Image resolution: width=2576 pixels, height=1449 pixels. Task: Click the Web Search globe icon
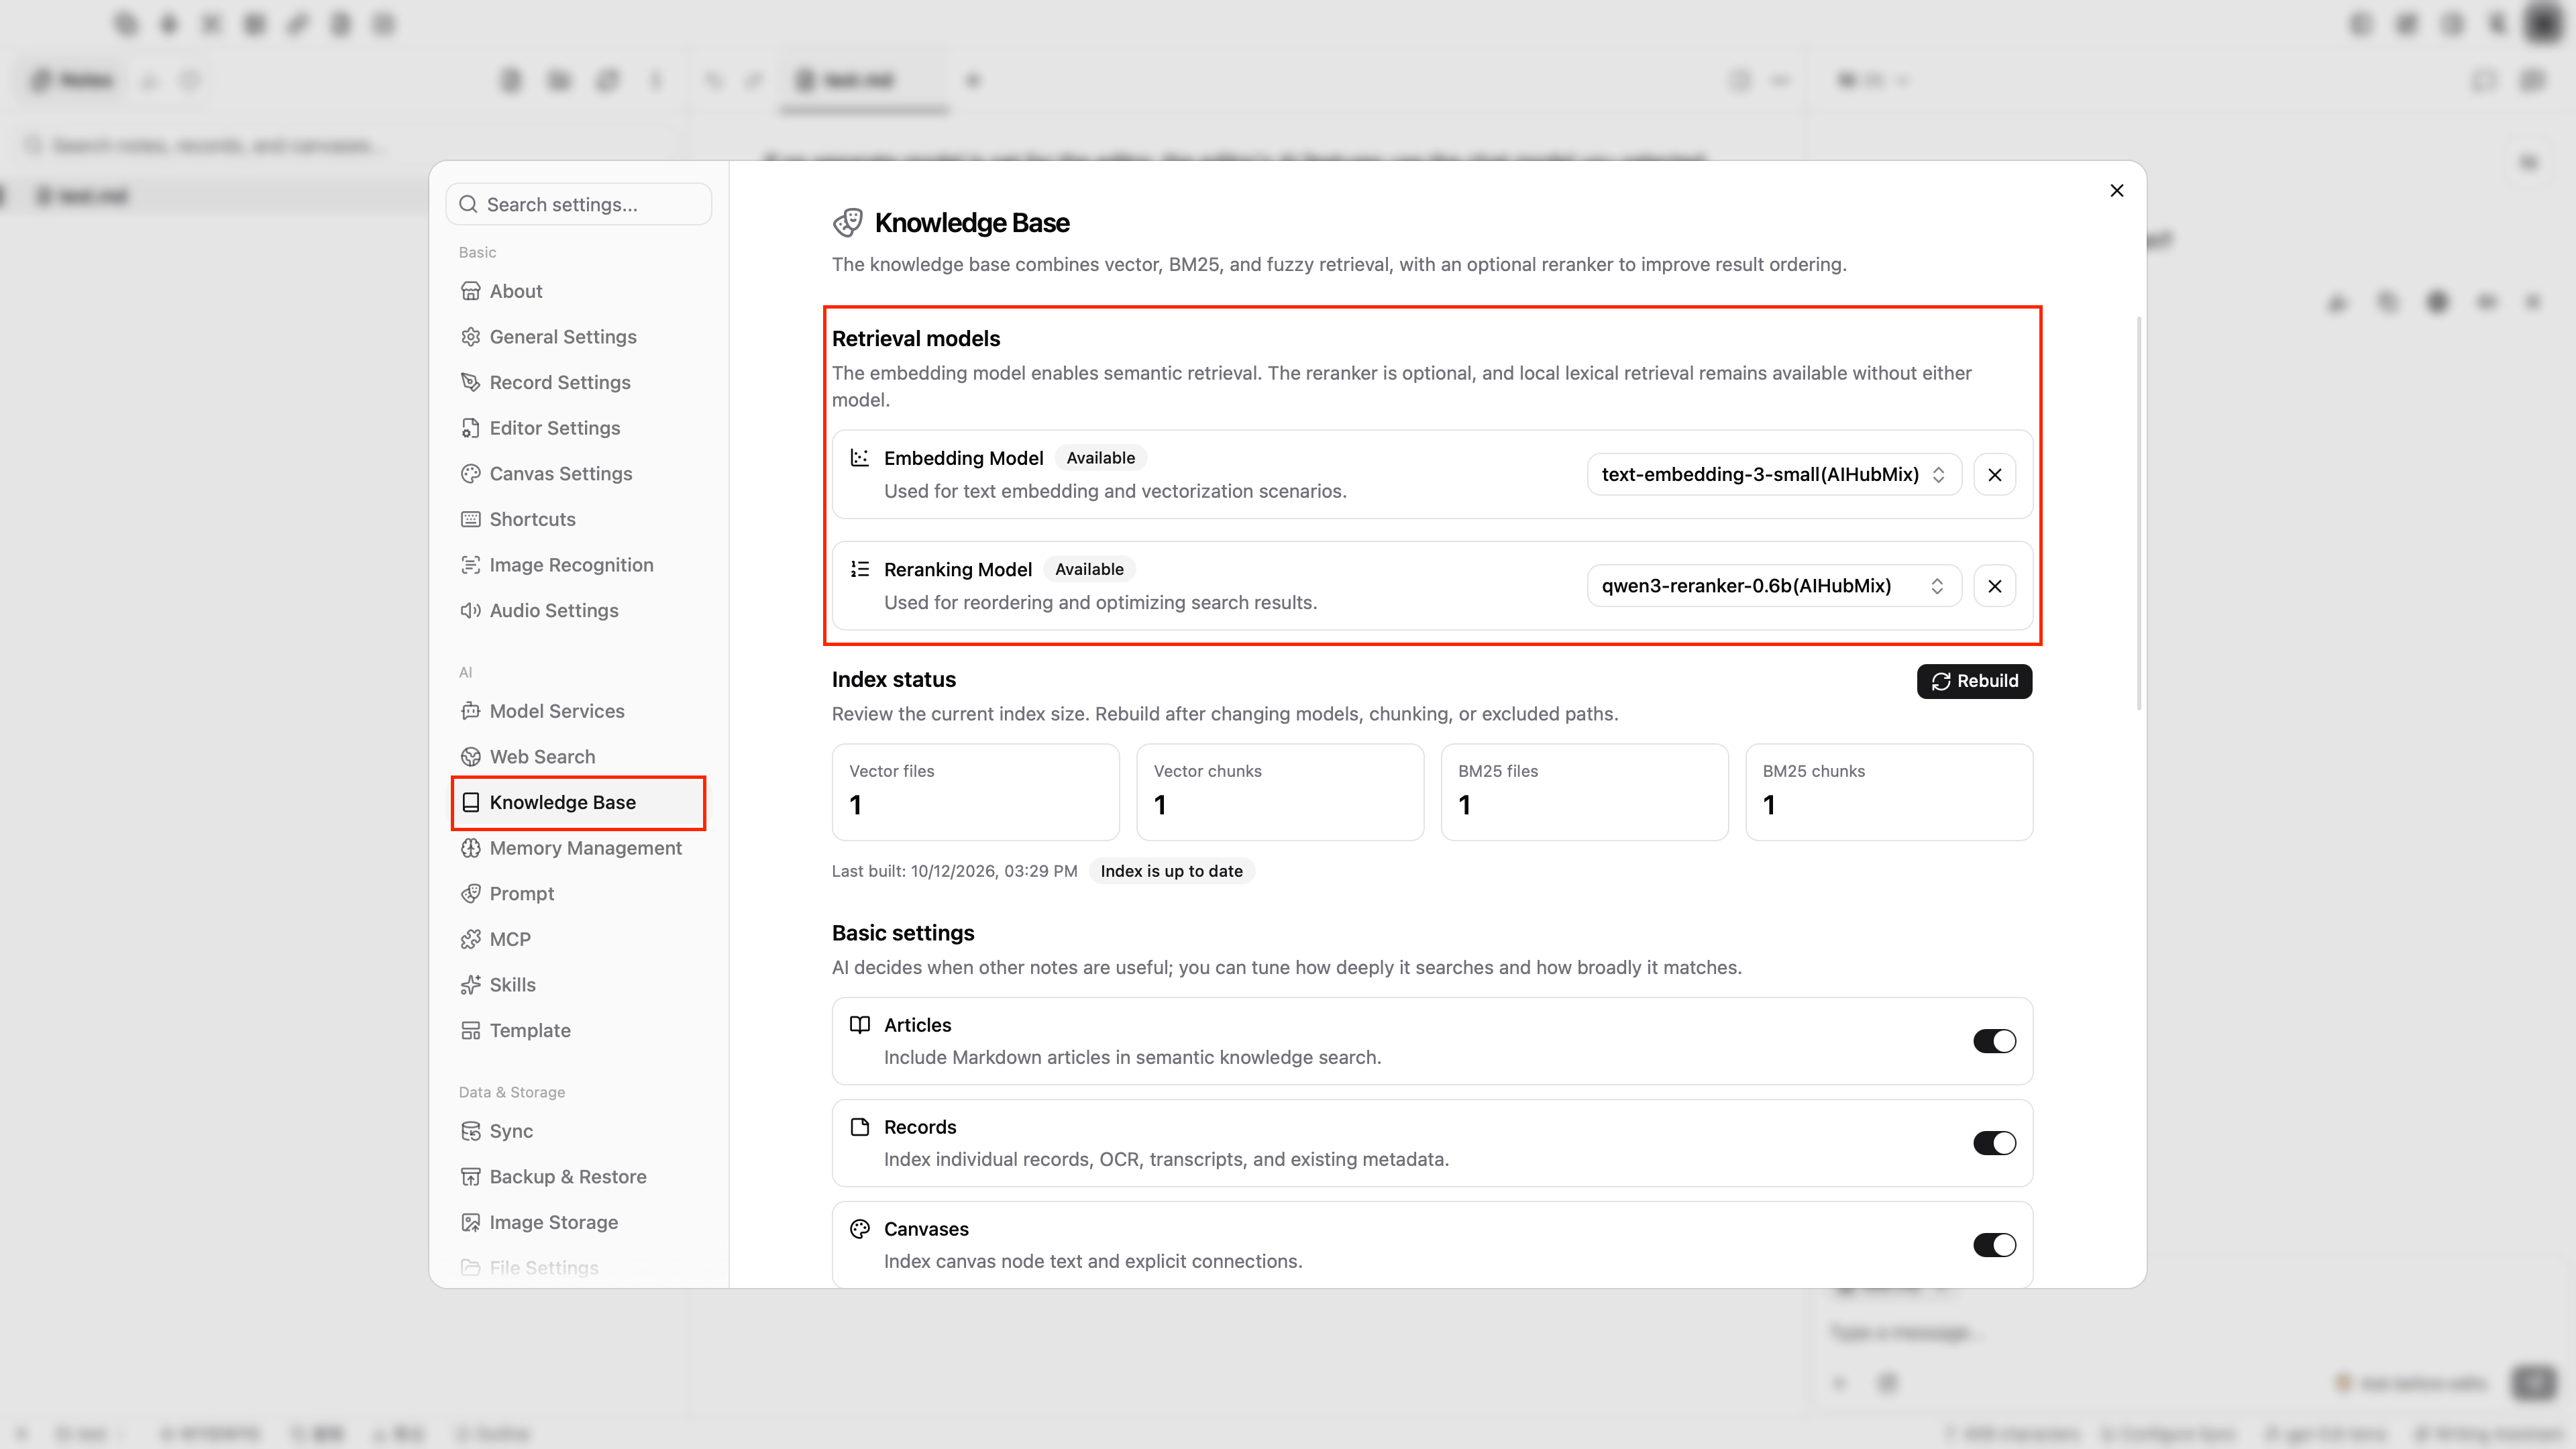pyautogui.click(x=470, y=757)
